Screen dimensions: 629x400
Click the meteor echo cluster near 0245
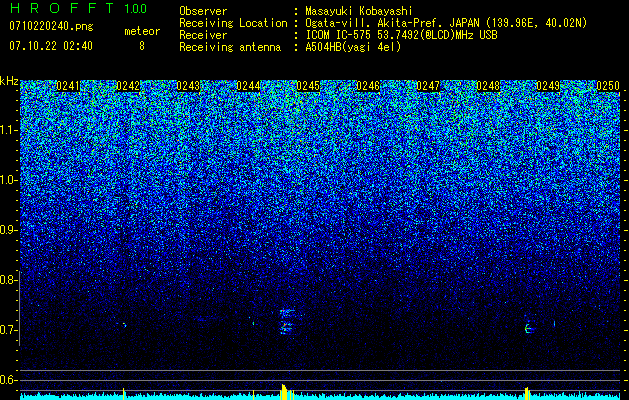click(287, 321)
